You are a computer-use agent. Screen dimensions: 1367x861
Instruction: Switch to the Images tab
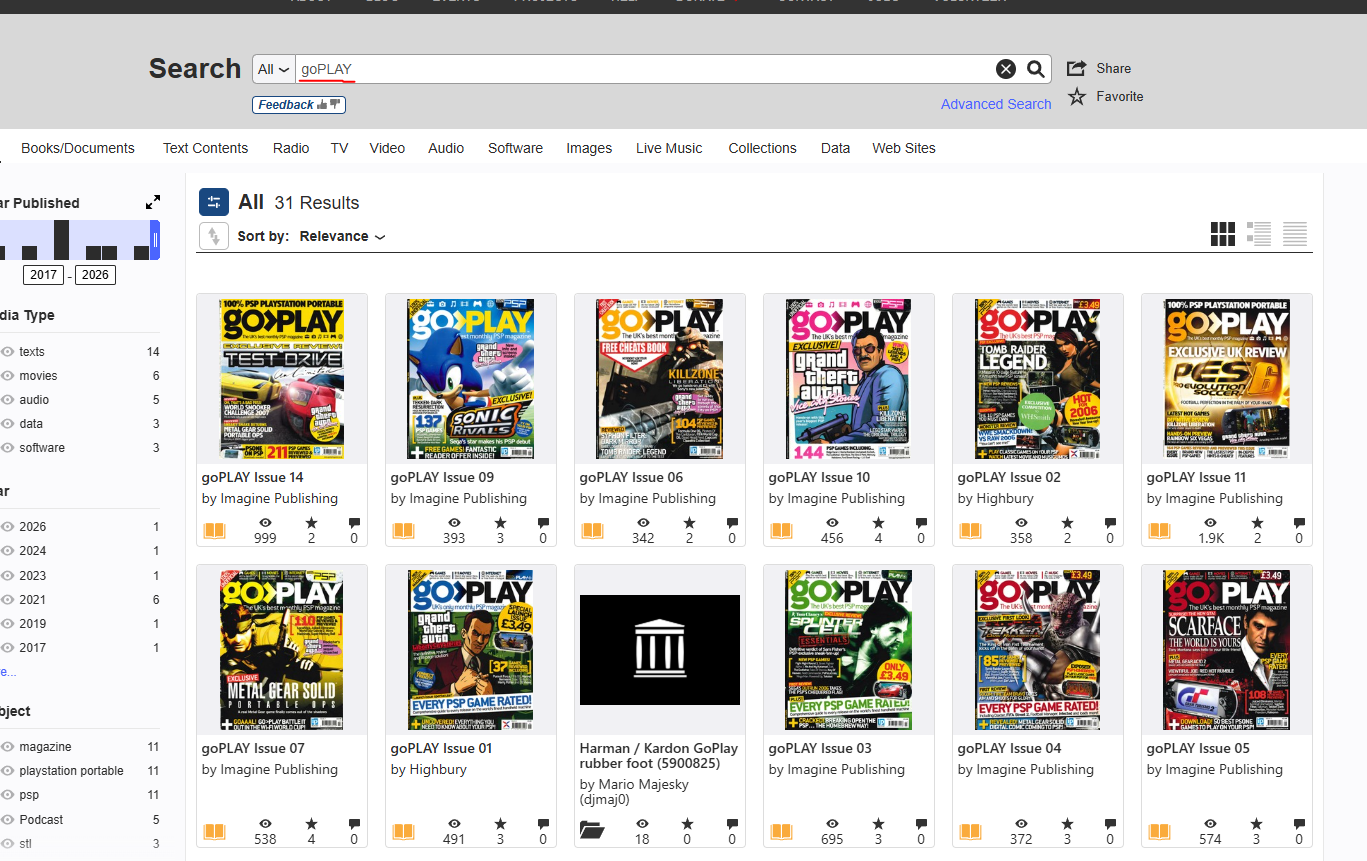coord(589,148)
